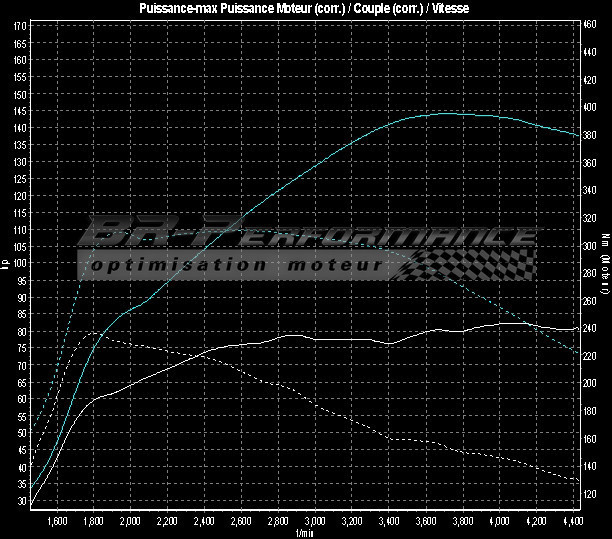Click the 300 value on the Nm axis
The width and height of the screenshot is (612, 539).
589,245
